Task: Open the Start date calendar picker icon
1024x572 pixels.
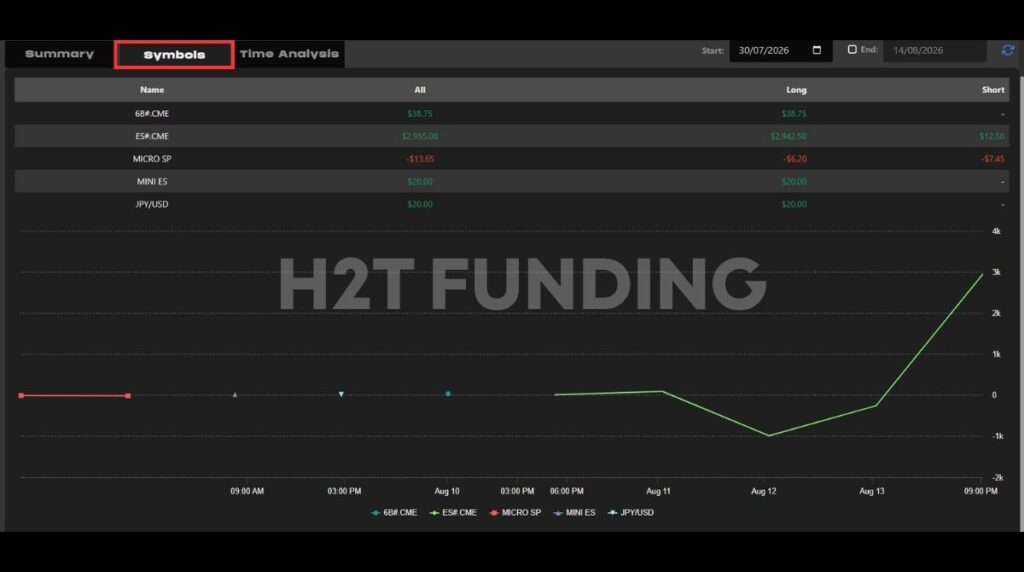Action: coord(816,50)
